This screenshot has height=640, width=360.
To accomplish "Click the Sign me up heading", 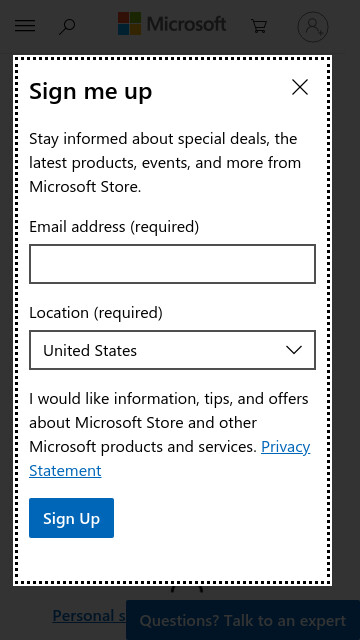I will tap(91, 91).
